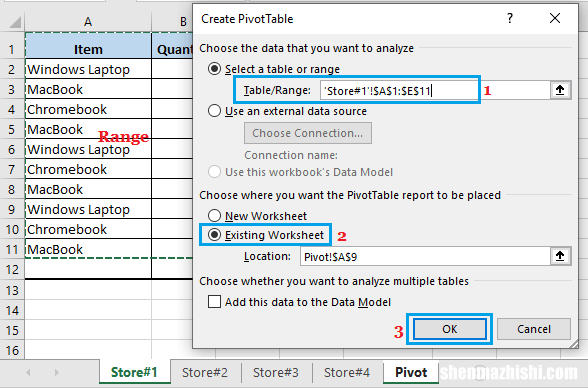
Task: Collapse dialog via Table/Range selector arrow
Action: (x=560, y=90)
